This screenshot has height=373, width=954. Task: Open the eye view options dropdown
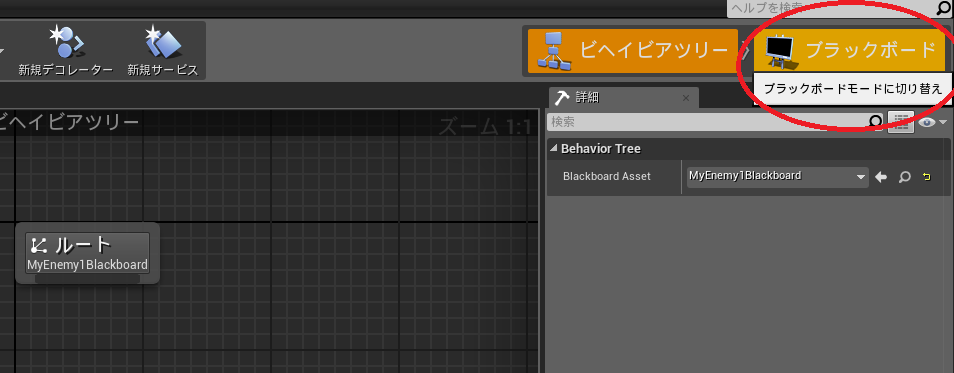tap(933, 122)
